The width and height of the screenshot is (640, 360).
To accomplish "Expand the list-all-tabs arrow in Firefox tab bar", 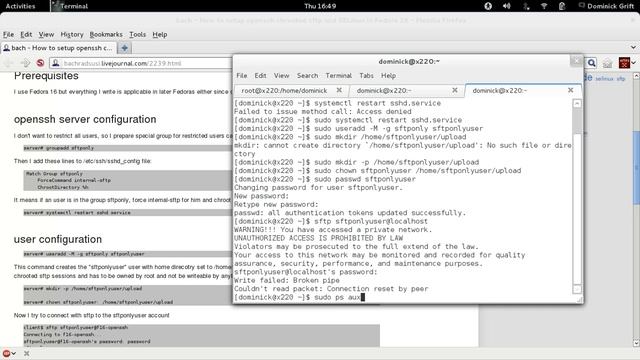I will 633,47.
